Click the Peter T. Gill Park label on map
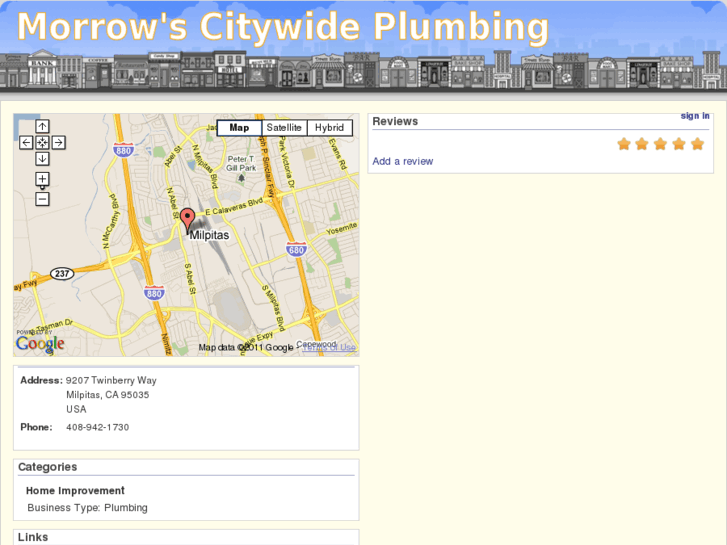This screenshot has width=727, height=545. coord(241,163)
